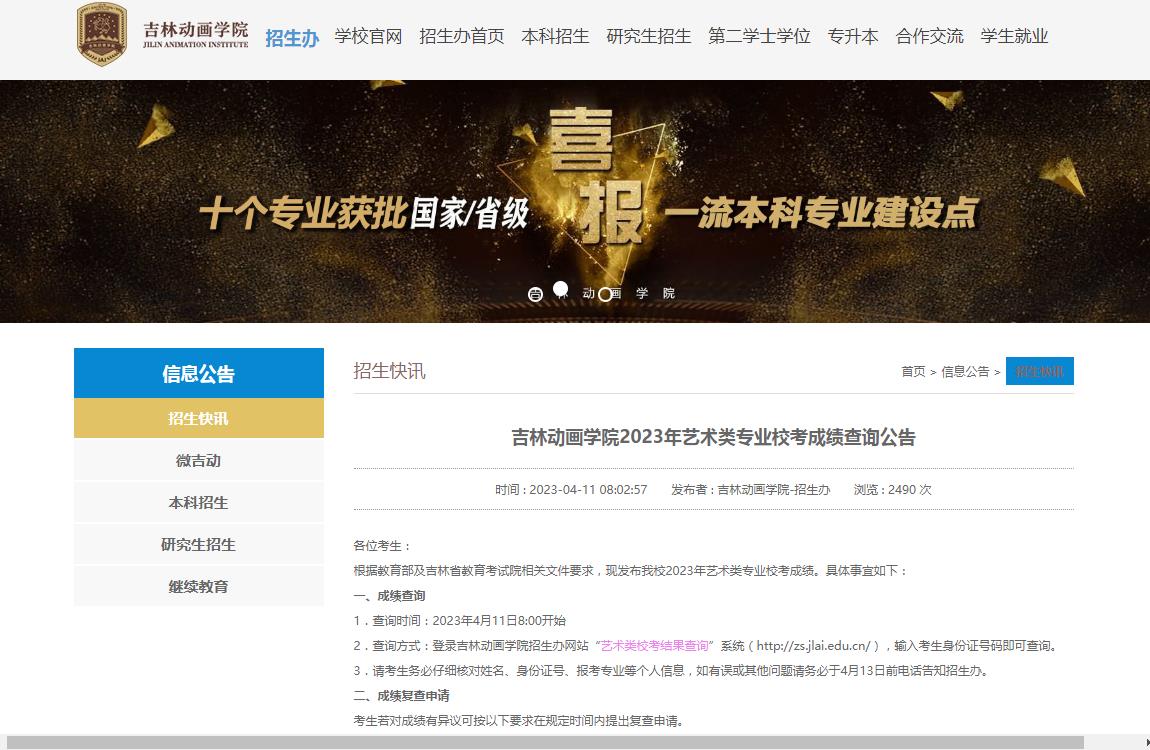1150x750 pixels.
Task: Open 招生快讯 in the left sidebar
Action: pos(199,418)
